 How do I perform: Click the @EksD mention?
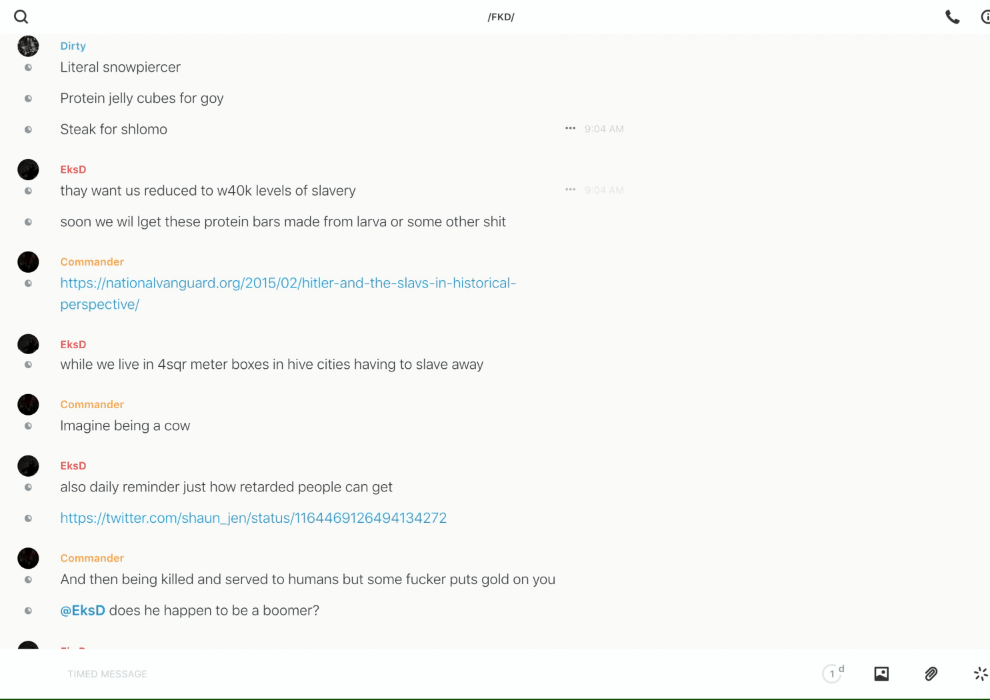click(x=82, y=610)
